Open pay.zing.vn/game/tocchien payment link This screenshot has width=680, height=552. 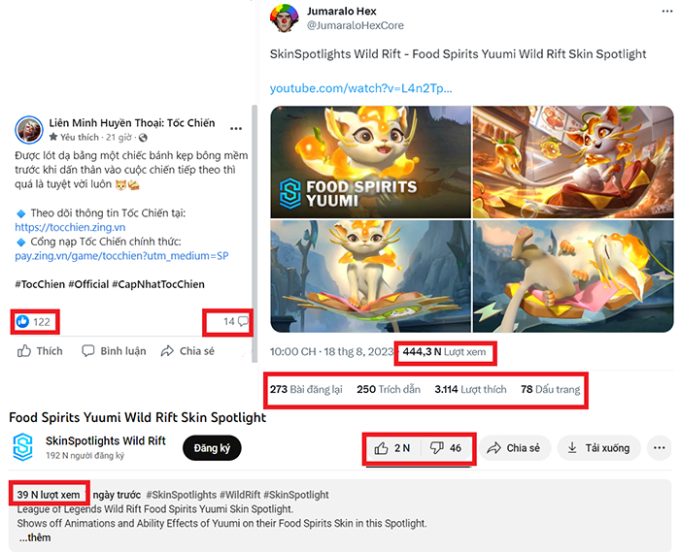click(x=121, y=256)
